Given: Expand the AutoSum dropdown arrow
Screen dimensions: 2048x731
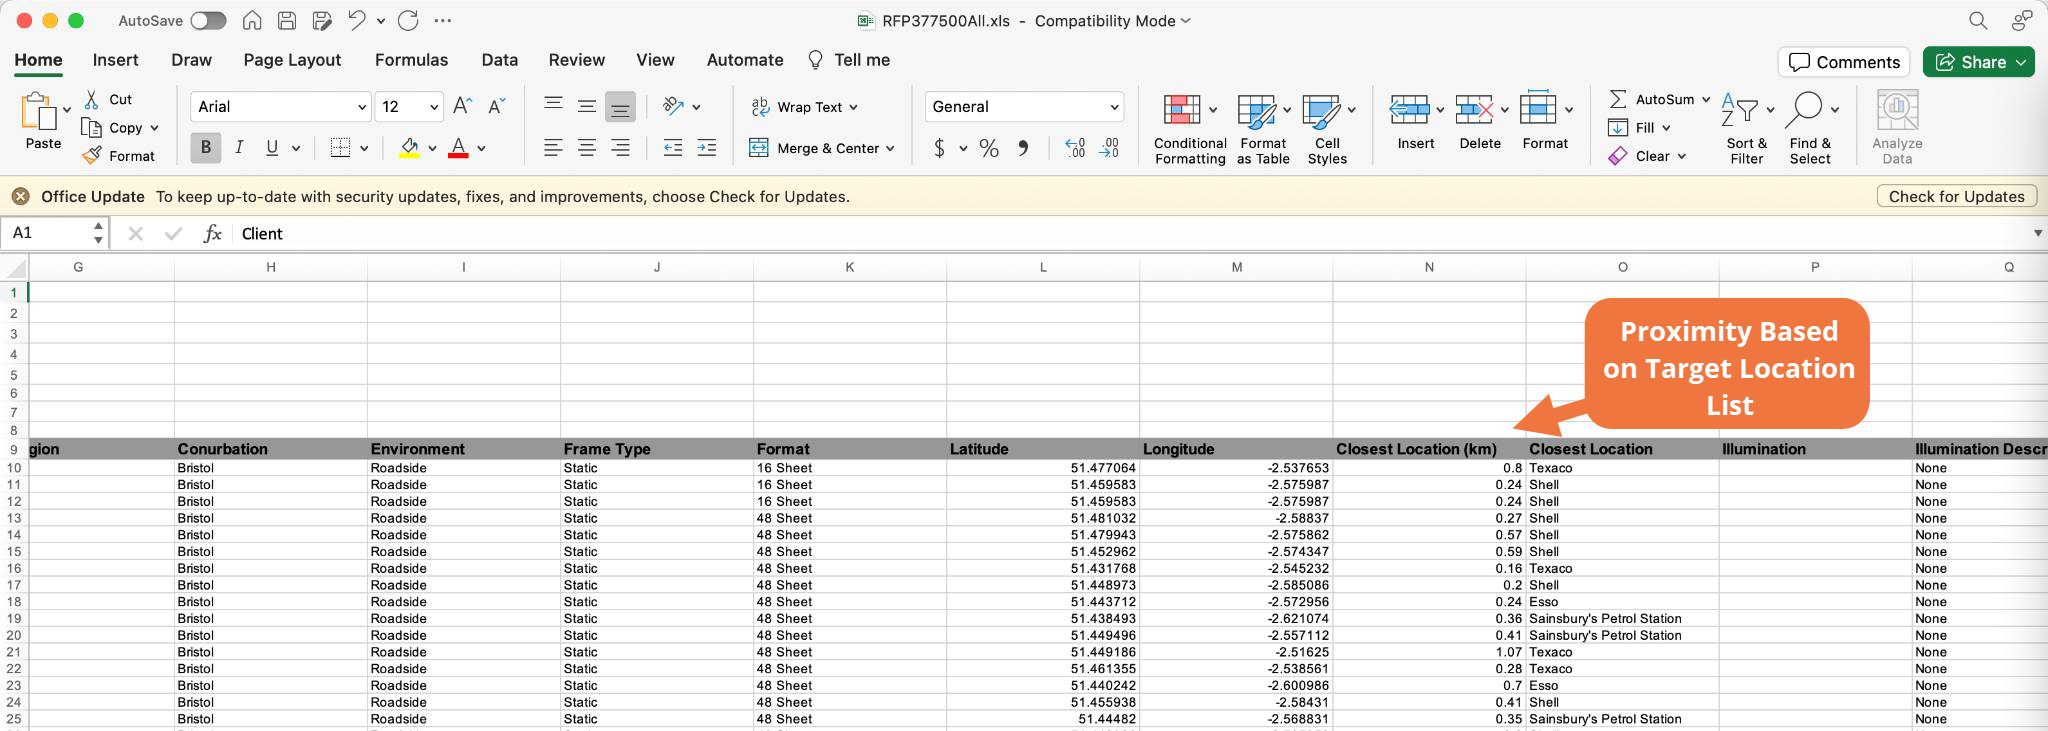Looking at the screenshot, I should (x=1706, y=99).
